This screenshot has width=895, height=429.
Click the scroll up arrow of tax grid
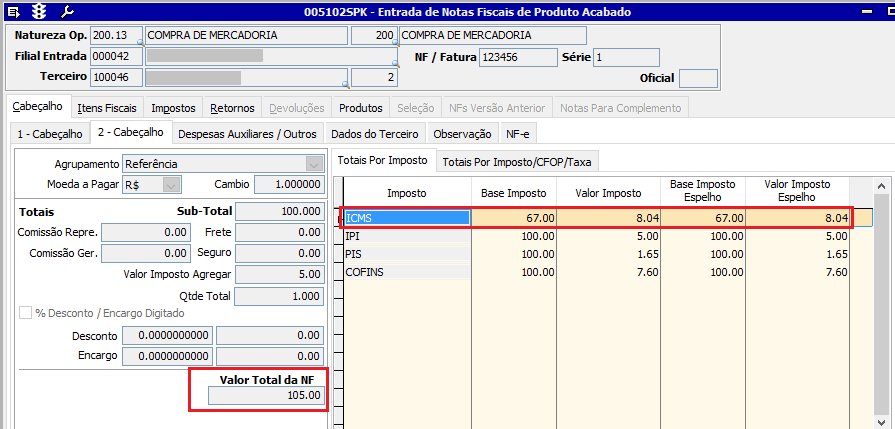pos(881,186)
